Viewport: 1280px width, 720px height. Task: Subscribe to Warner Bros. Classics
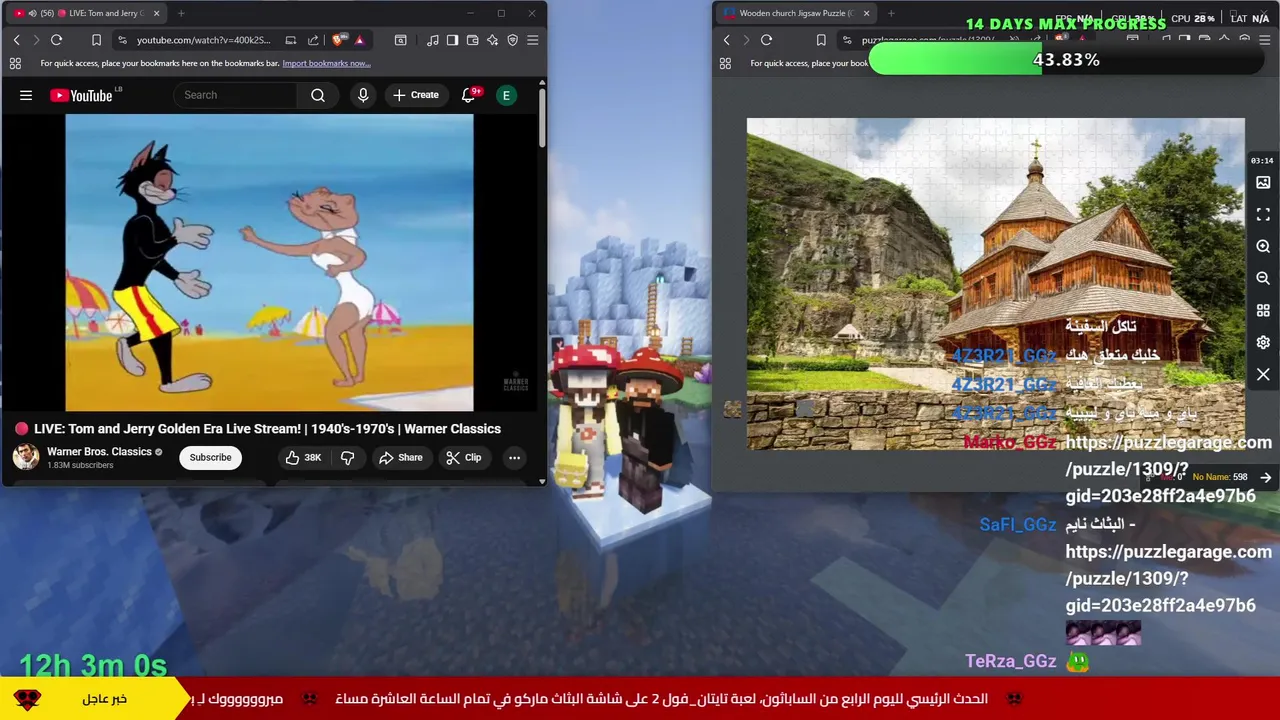(210, 457)
